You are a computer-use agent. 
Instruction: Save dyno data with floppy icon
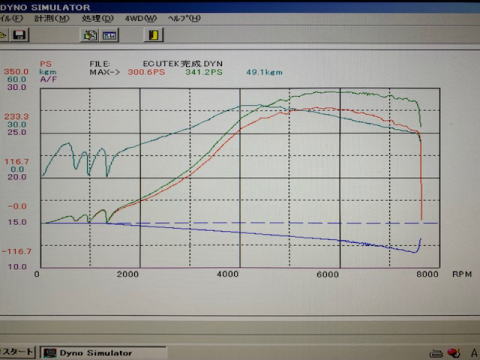point(19,35)
